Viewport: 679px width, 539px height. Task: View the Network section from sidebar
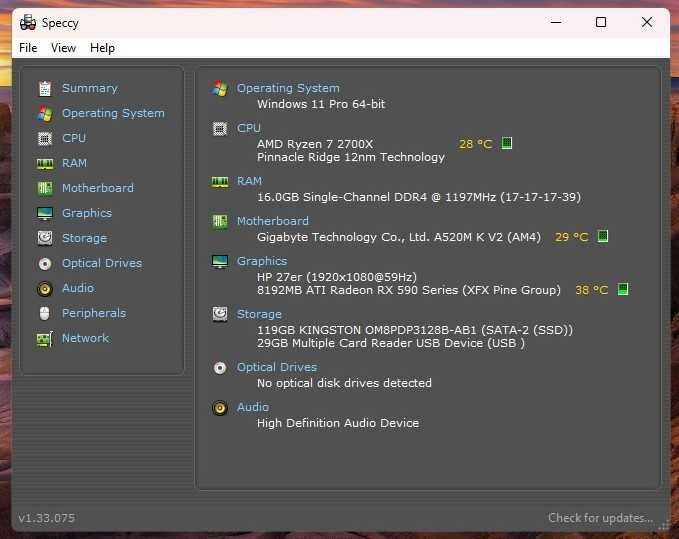[85, 339]
